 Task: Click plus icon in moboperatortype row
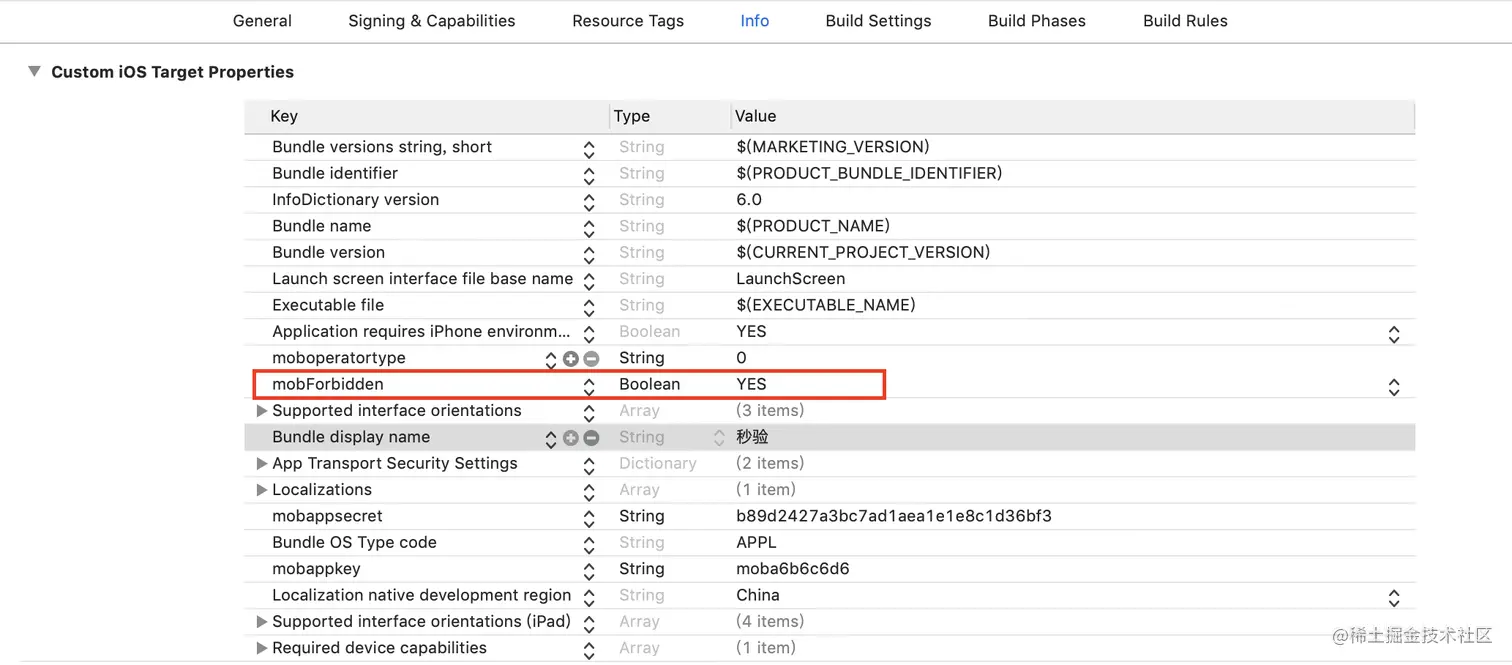pyautogui.click(x=571, y=358)
